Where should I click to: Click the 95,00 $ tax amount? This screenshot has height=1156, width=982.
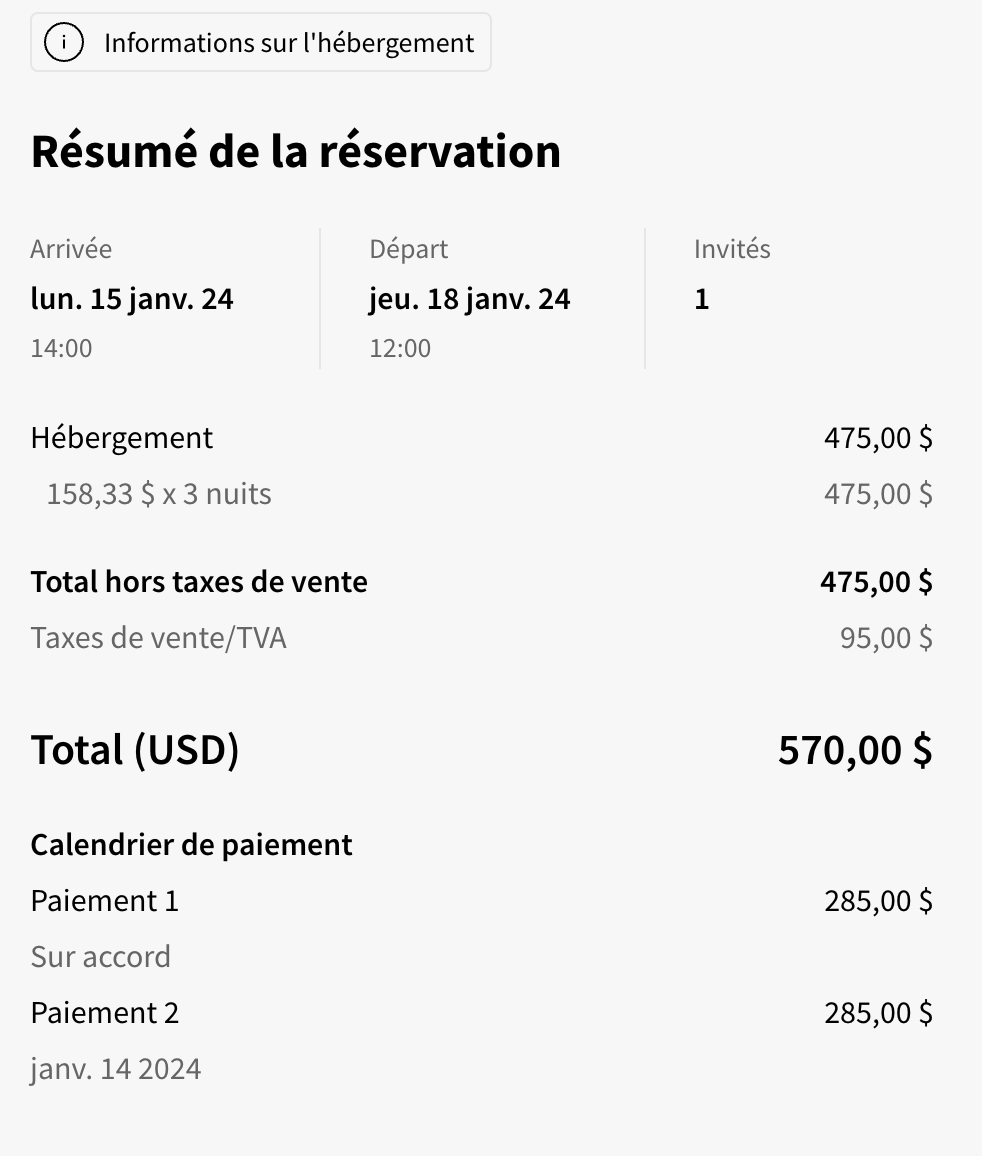(886, 638)
